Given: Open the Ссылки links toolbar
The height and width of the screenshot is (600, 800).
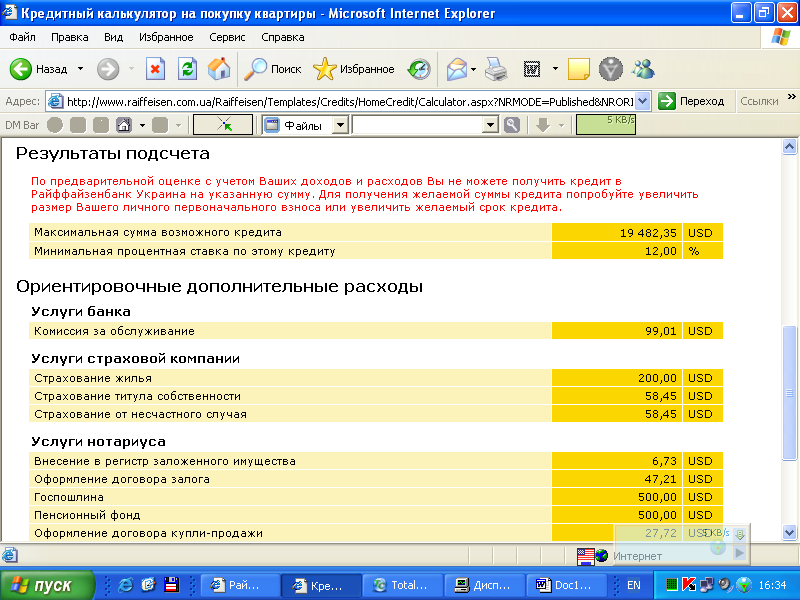Looking at the screenshot, I should 759,102.
